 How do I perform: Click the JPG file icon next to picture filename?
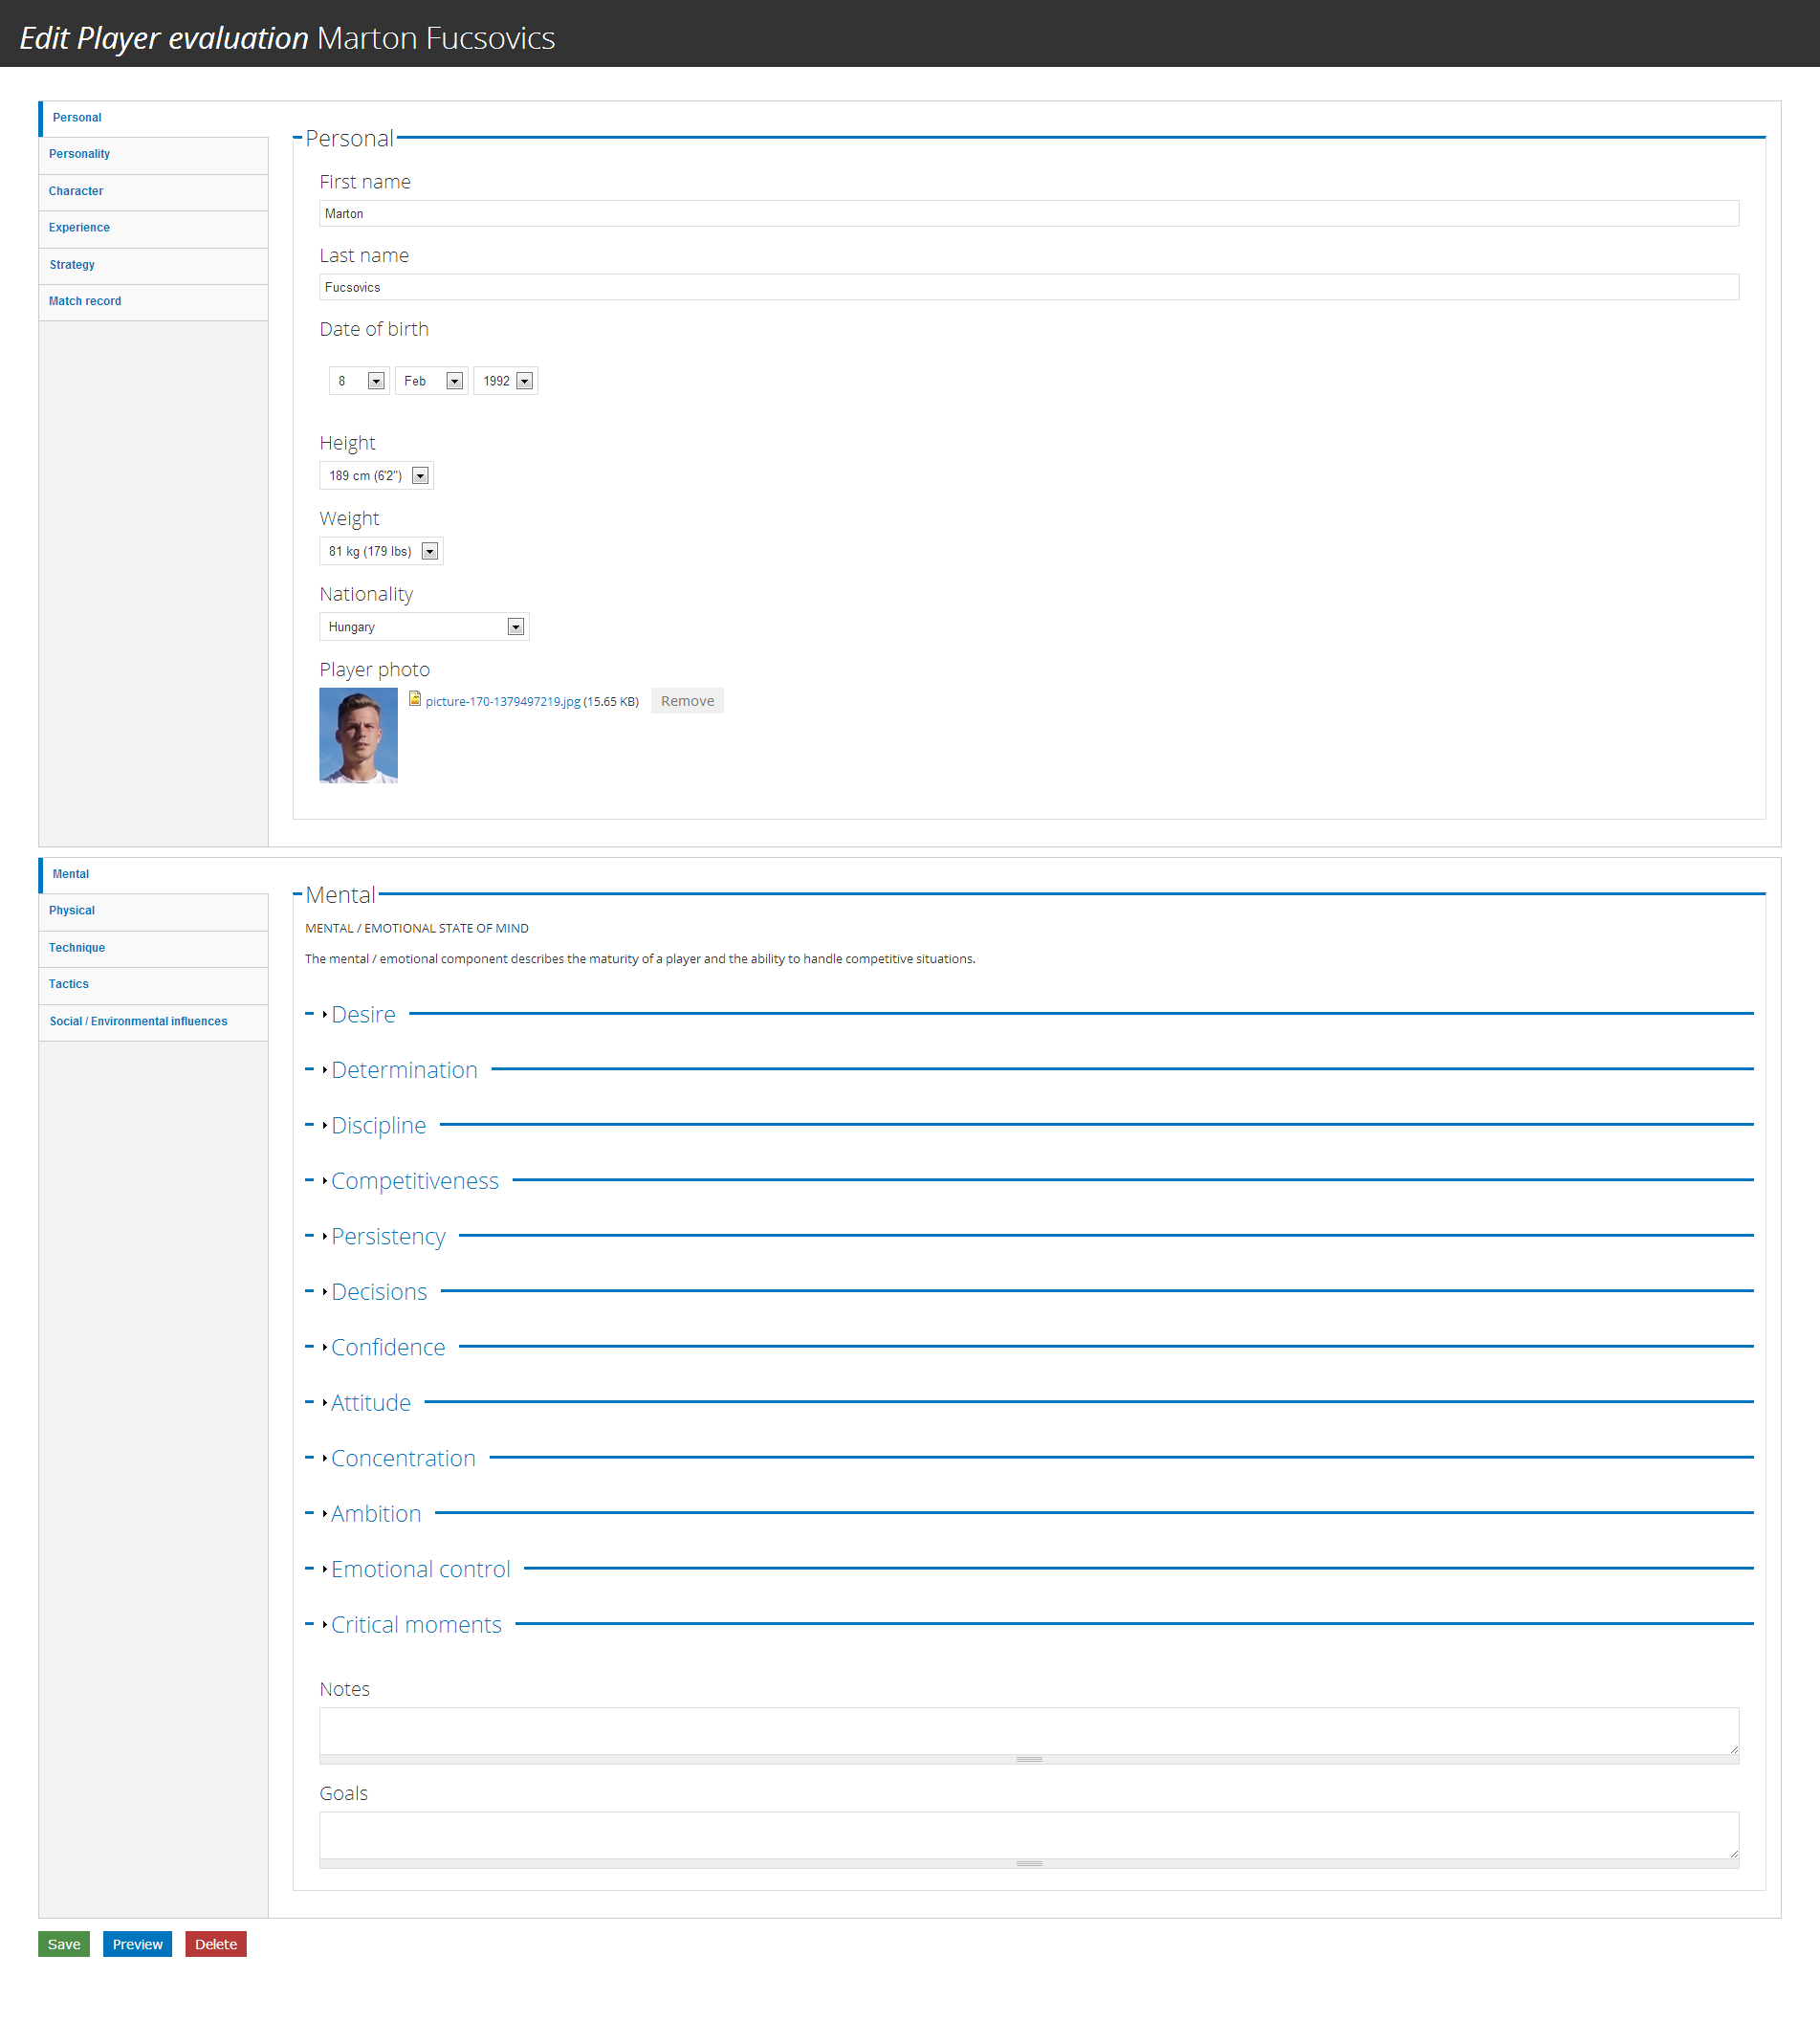coord(414,699)
